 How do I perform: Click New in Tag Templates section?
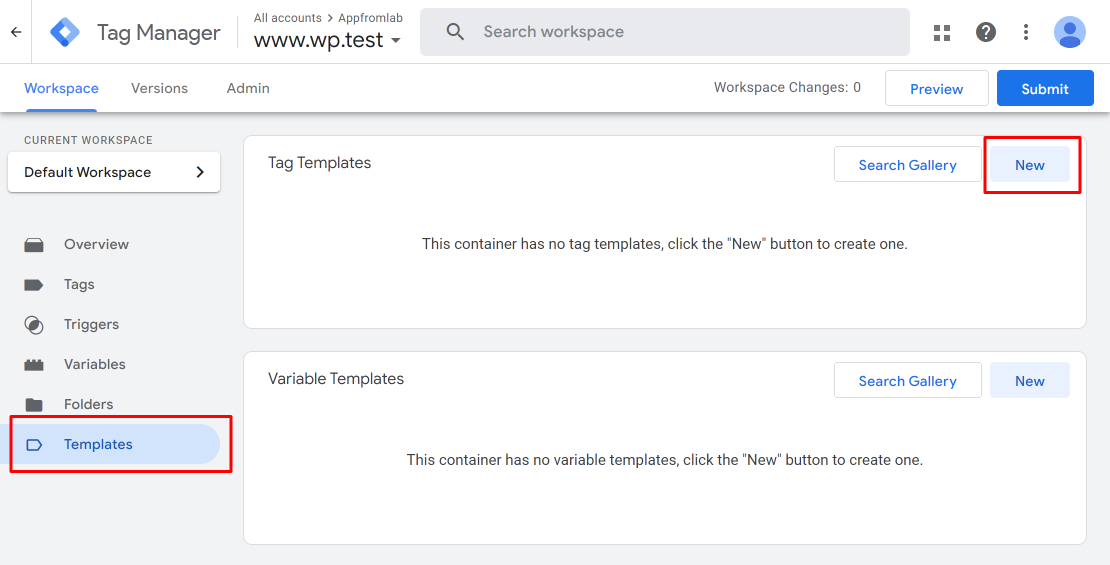1029,165
